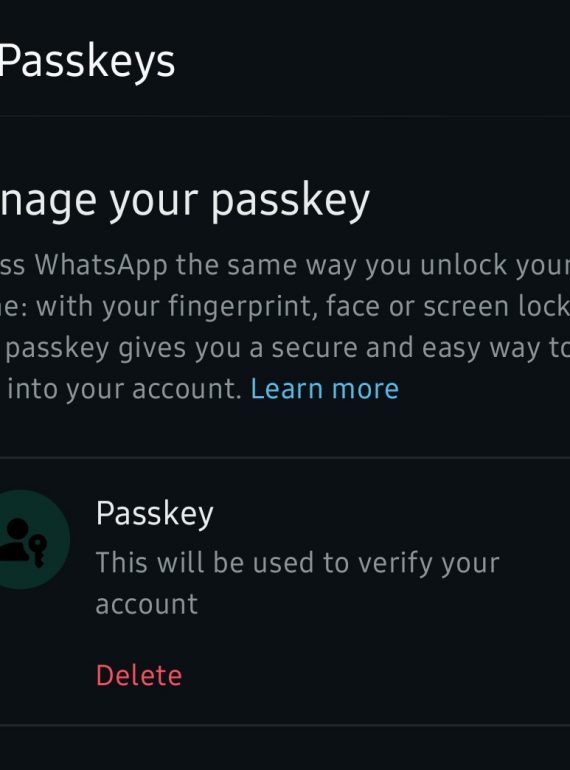
Task: Click the key symbol inside the green circle
Action: pyautogui.click(x=38, y=550)
